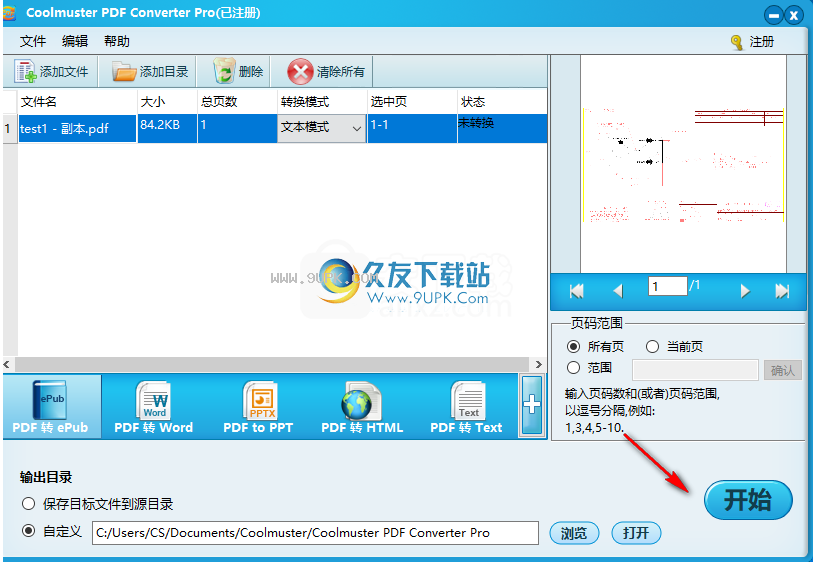This screenshot has width=814, height=562.
Task: Click the 转换模式 column header
Action: [x=322, y=102]
